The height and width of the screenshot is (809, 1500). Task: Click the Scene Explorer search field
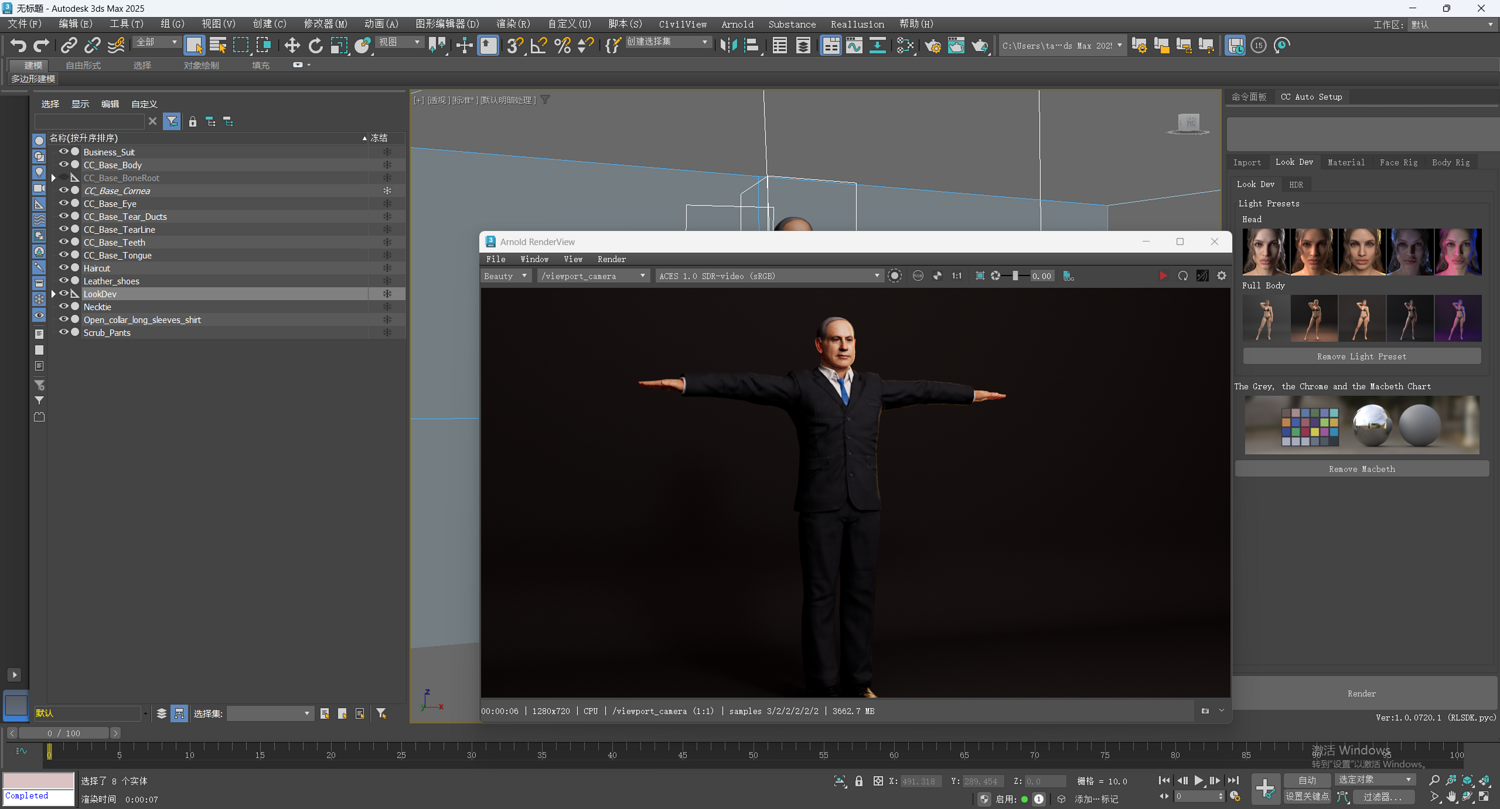(89, 121)
